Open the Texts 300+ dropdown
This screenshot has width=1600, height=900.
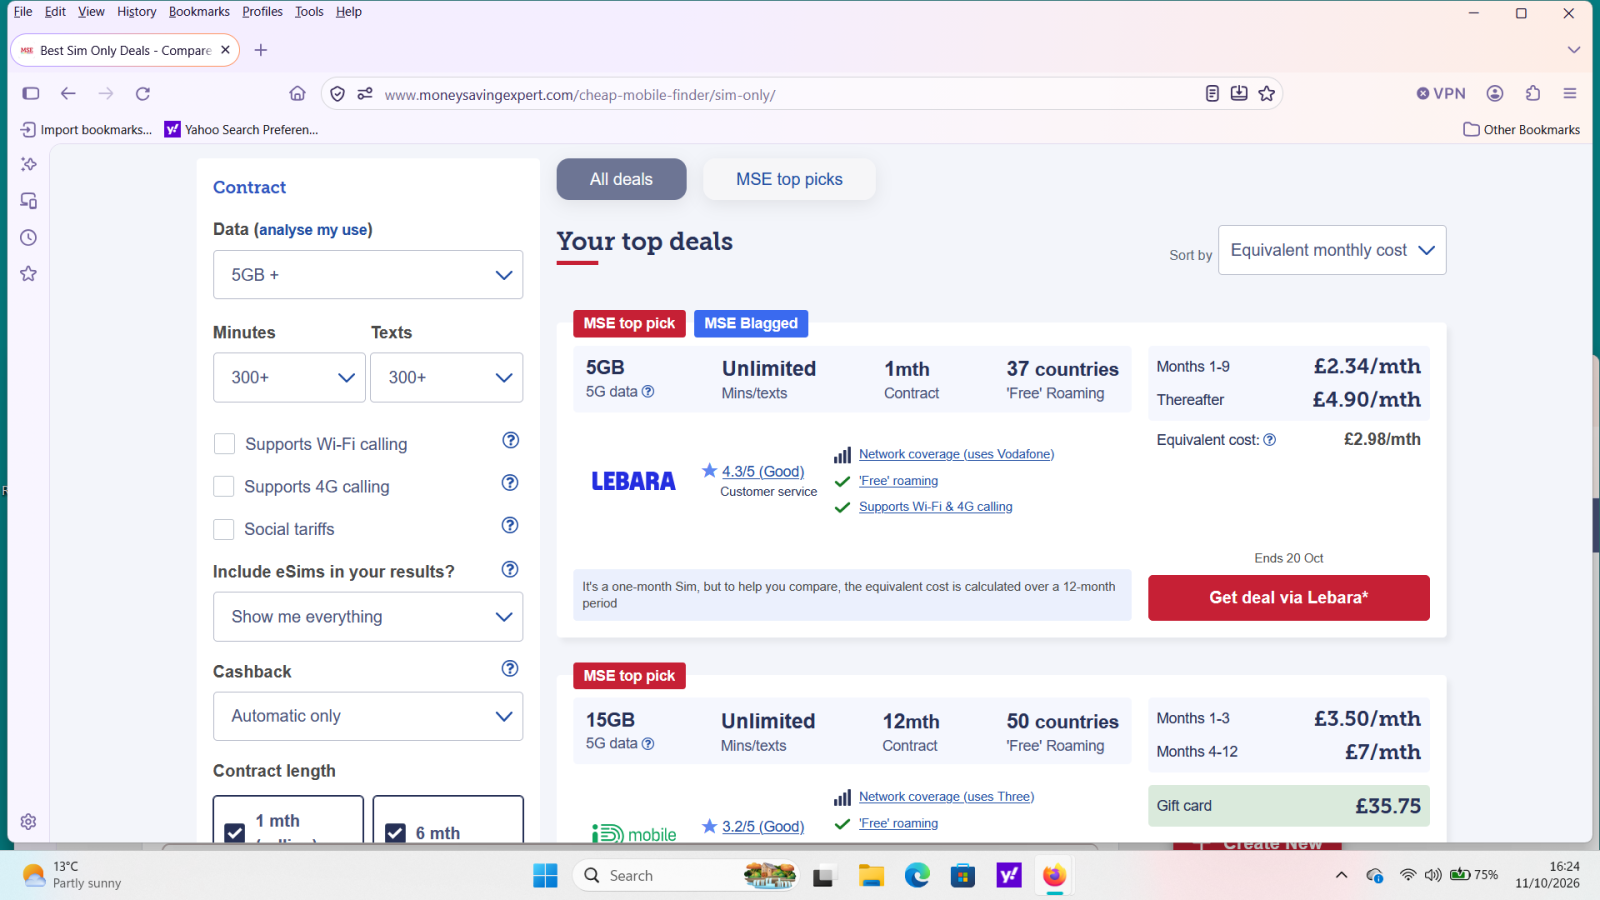(446, 377)
